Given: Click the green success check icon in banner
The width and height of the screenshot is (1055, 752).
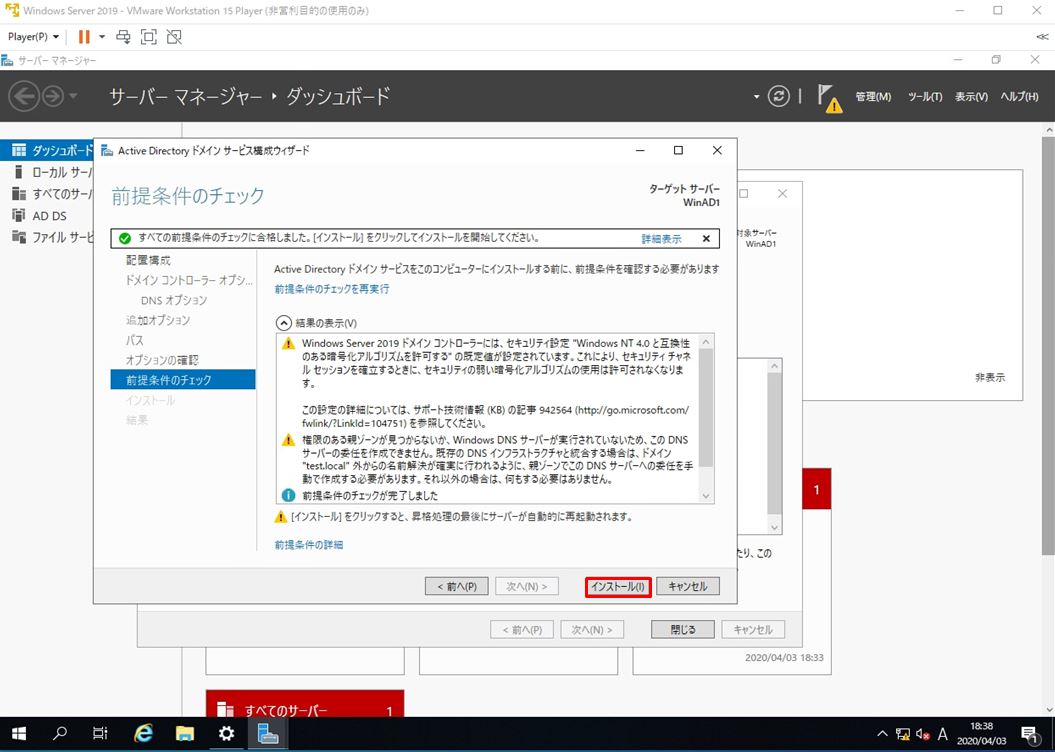Looking at the screenshot, I should (124, 238).
